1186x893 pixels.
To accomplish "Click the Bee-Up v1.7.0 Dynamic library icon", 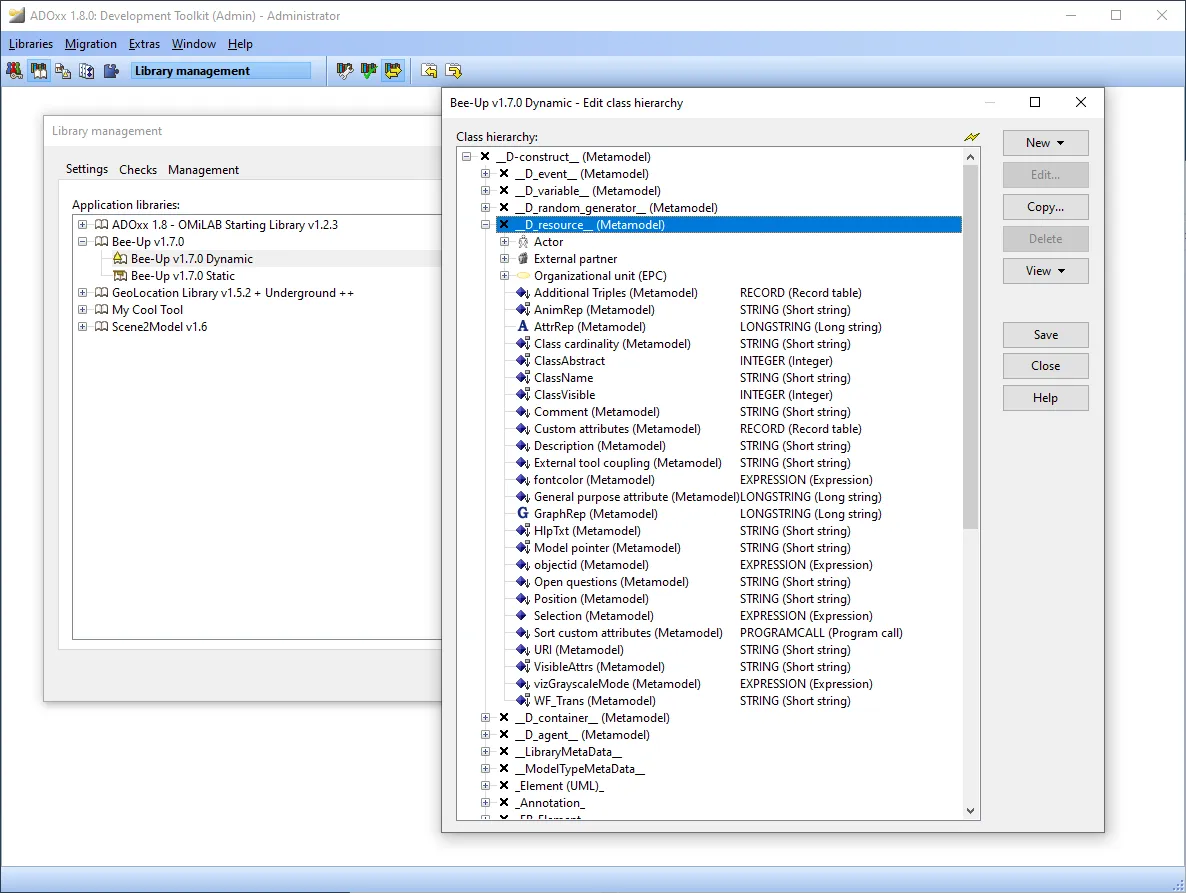I will click(120, 259).
